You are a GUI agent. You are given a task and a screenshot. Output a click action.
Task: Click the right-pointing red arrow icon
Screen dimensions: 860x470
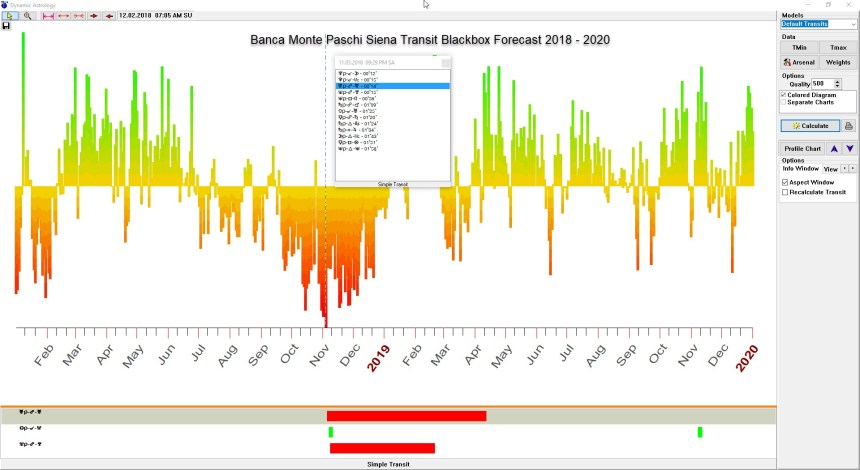94,16
